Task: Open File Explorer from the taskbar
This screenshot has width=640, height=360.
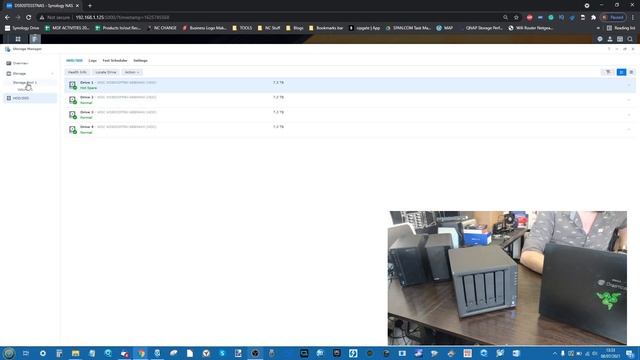Action: coord(76,353)
